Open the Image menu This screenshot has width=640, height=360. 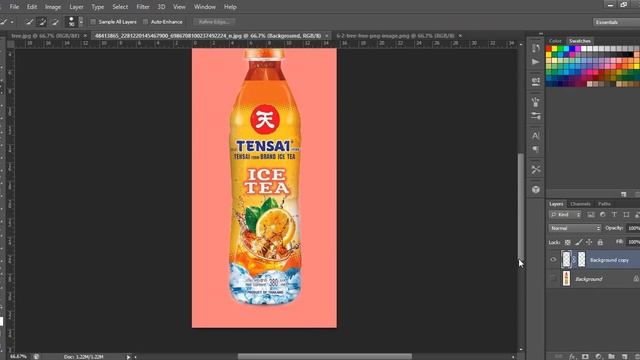[53, 7]
